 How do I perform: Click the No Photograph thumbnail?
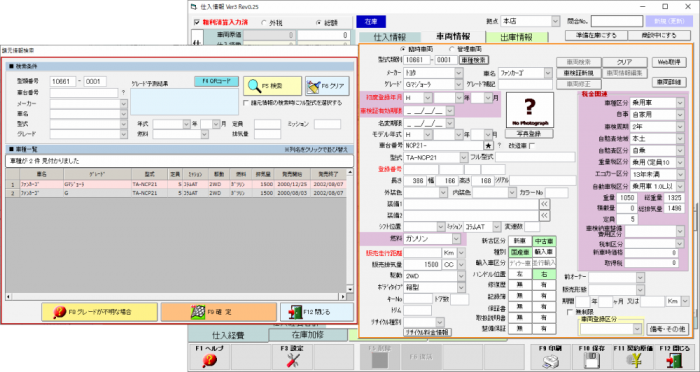[x=529, y=110]
